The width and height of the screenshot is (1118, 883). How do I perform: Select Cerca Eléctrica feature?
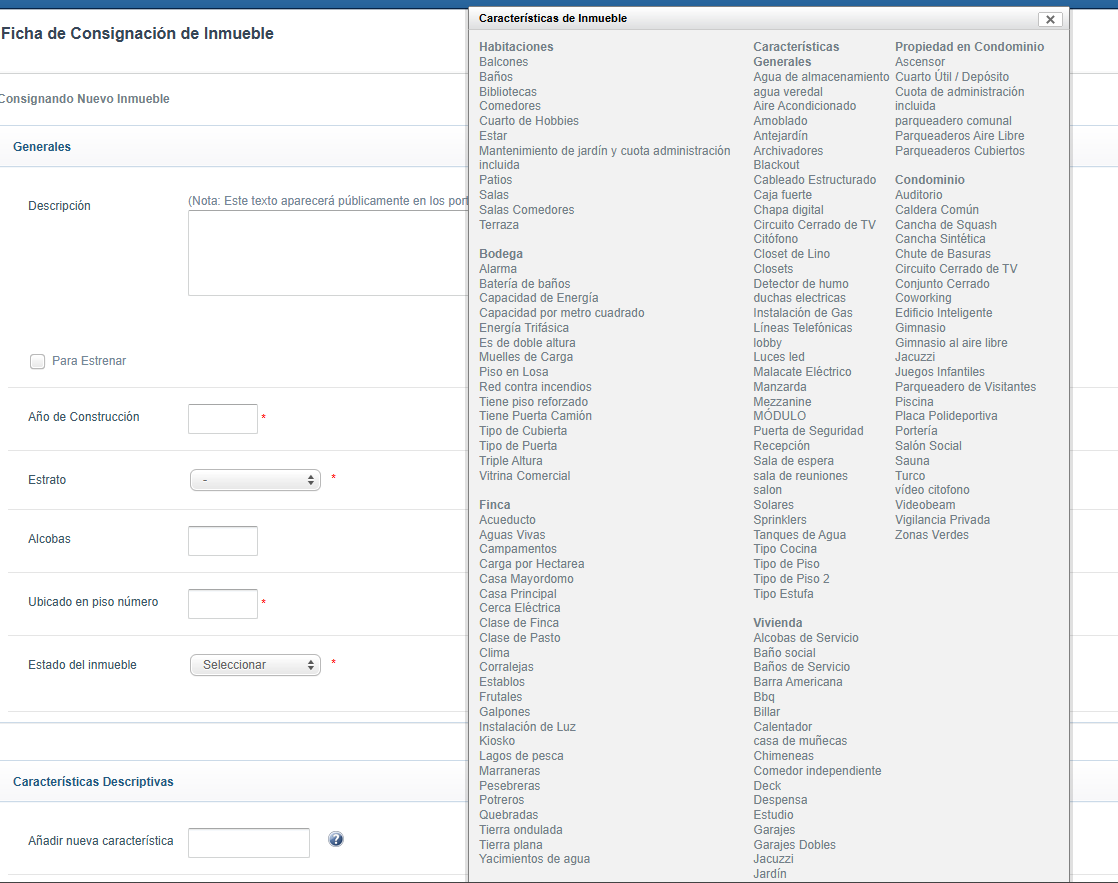click(x=519, y=608)
